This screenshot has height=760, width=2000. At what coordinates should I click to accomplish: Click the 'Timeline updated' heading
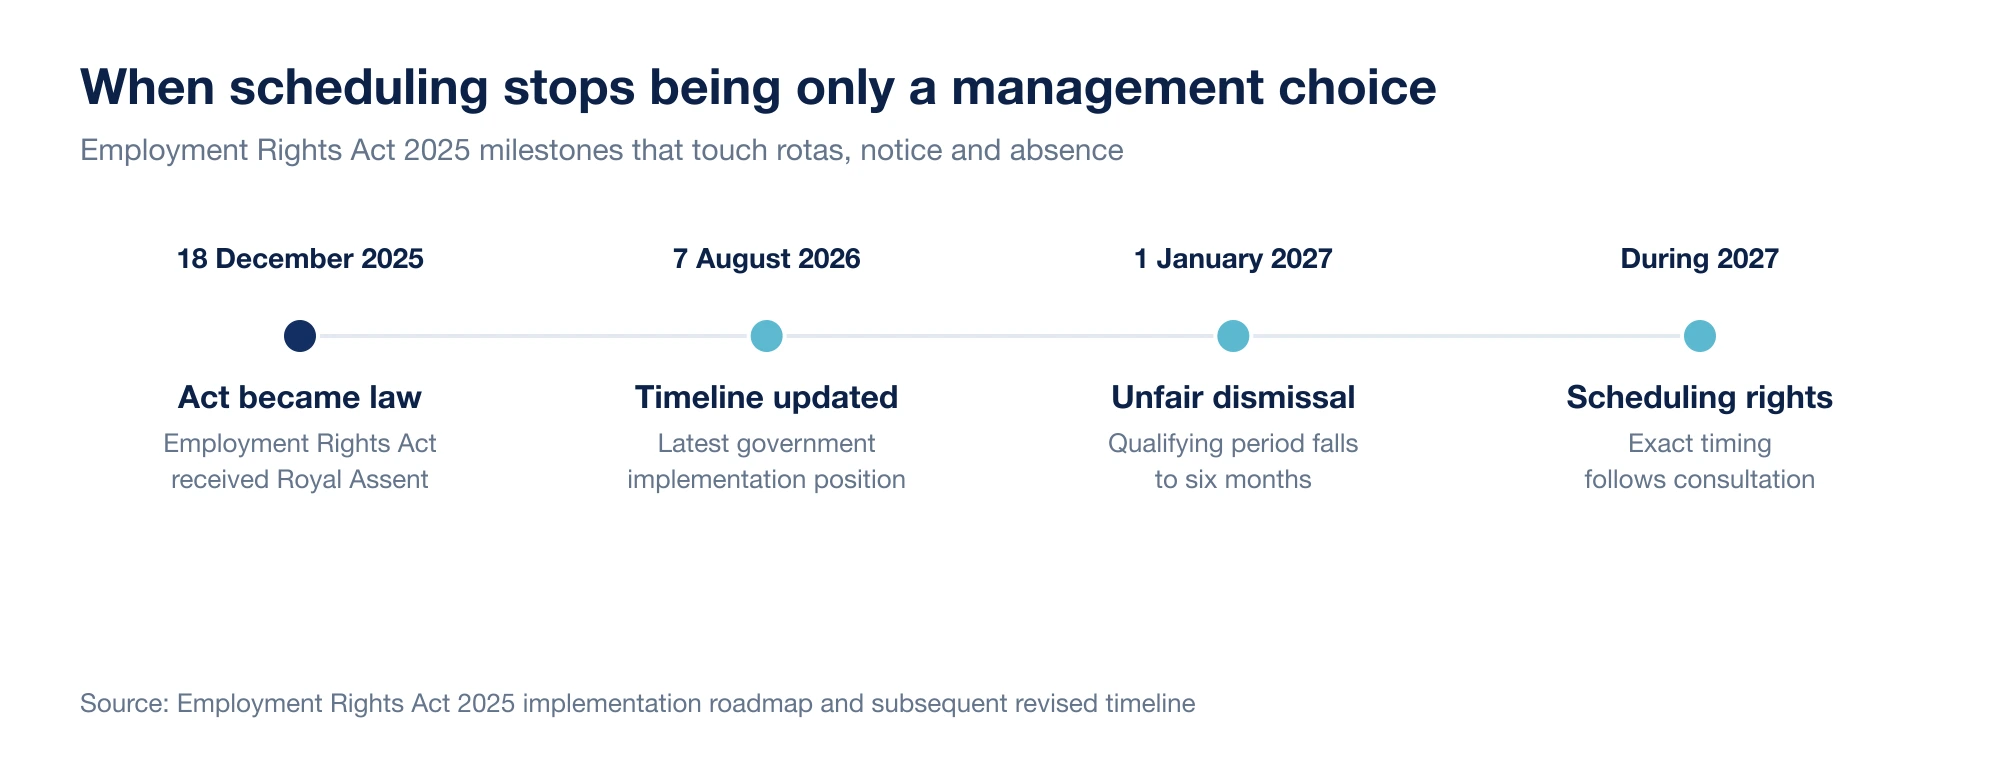pos(766,397)
